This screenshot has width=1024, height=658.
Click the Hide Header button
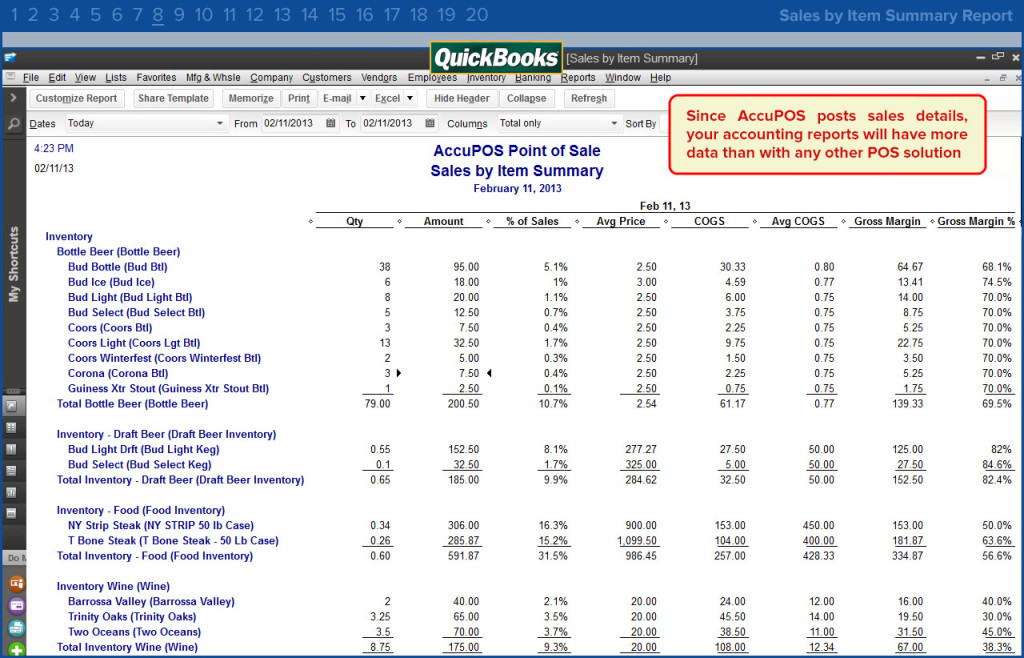pyautogui.click(x=462, y=98)
